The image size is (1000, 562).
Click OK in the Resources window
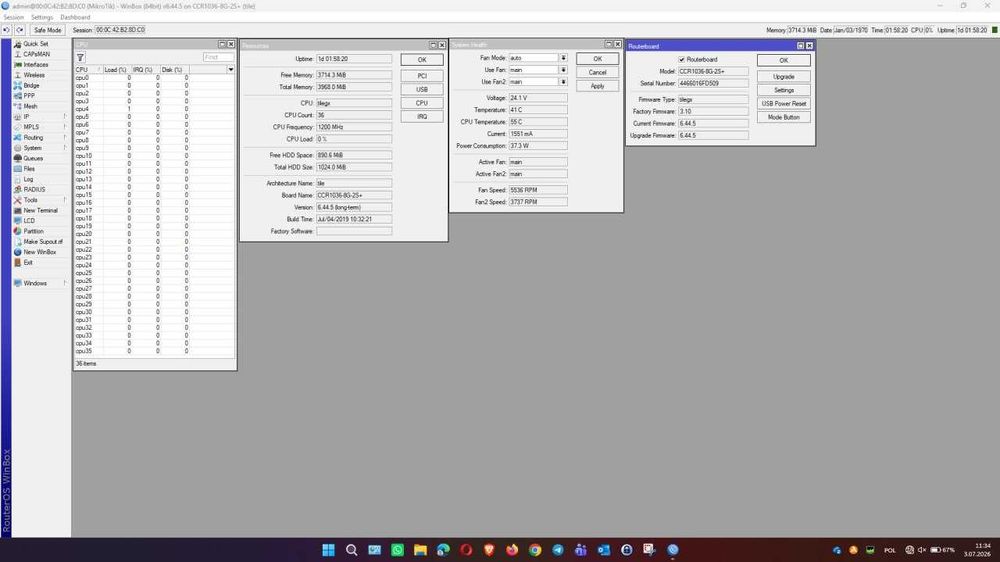[x=422, y=60]
